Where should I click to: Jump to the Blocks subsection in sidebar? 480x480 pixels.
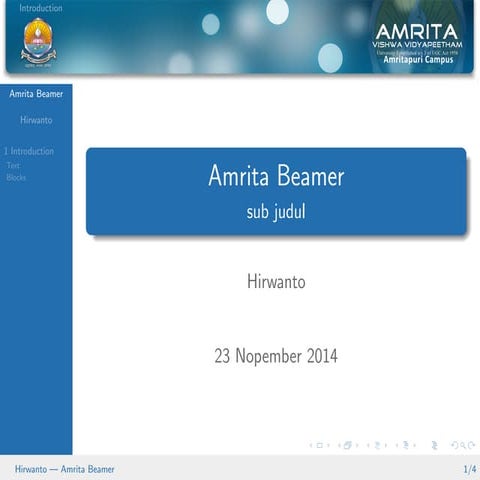(16, 178)
